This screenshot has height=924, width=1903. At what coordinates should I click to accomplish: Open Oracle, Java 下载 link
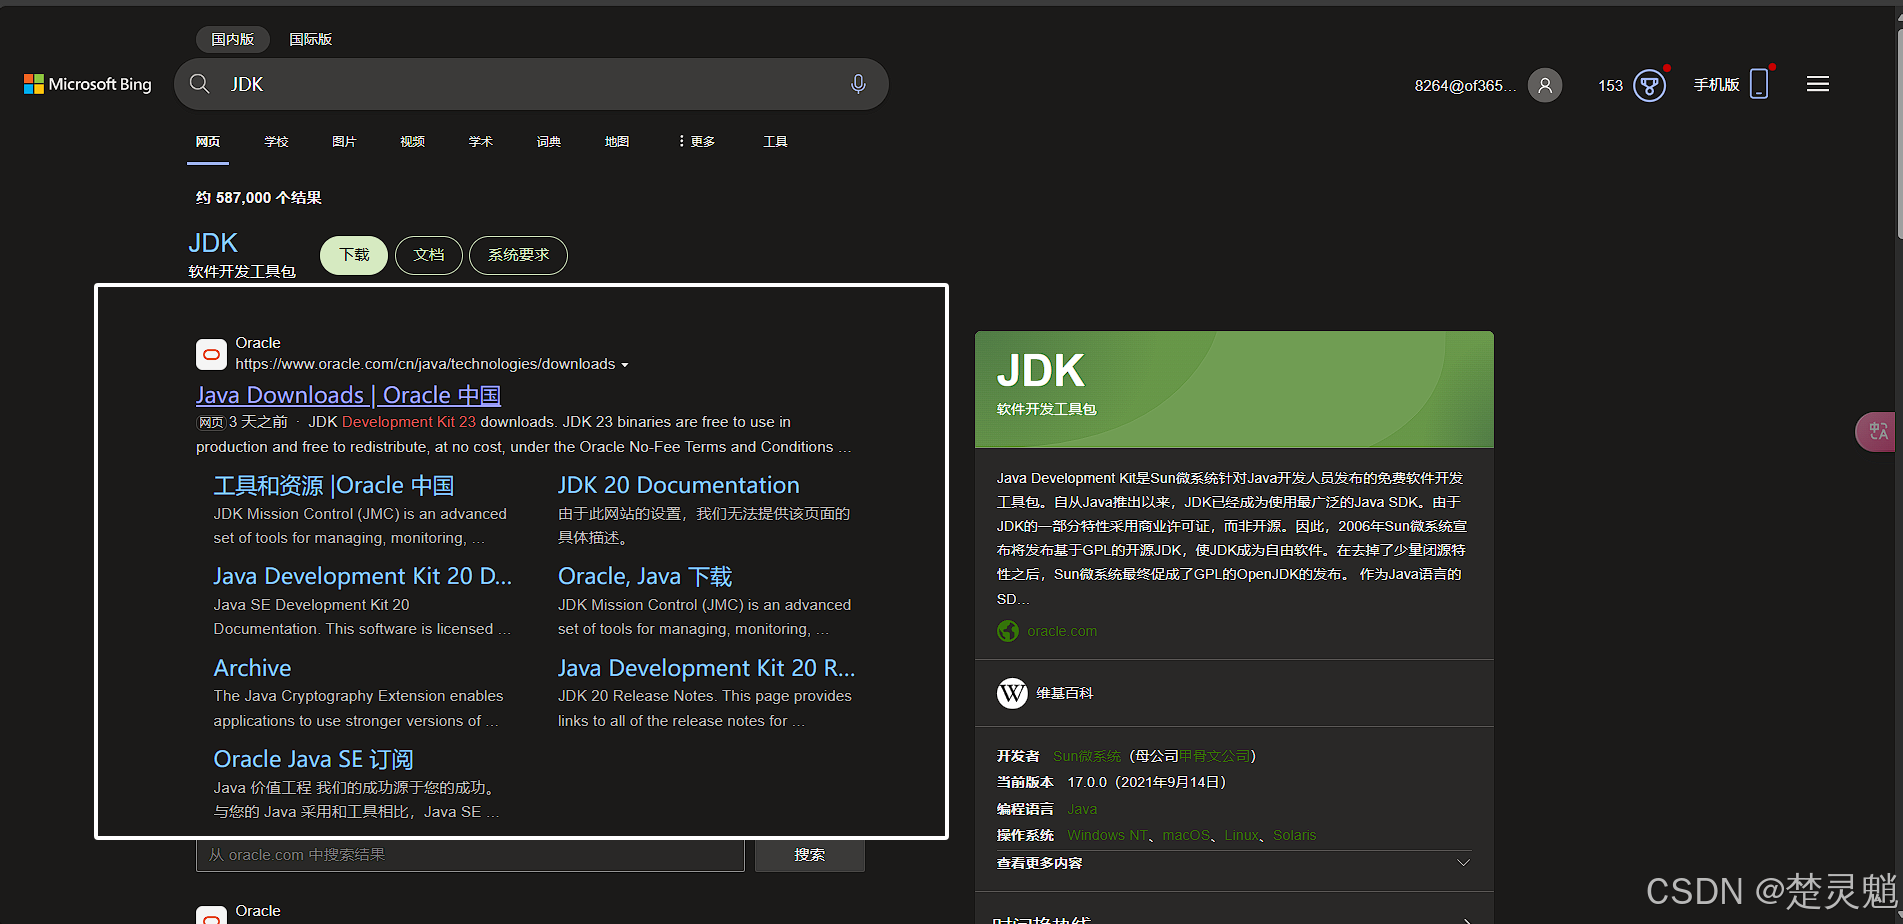click(x=645, y=577)
